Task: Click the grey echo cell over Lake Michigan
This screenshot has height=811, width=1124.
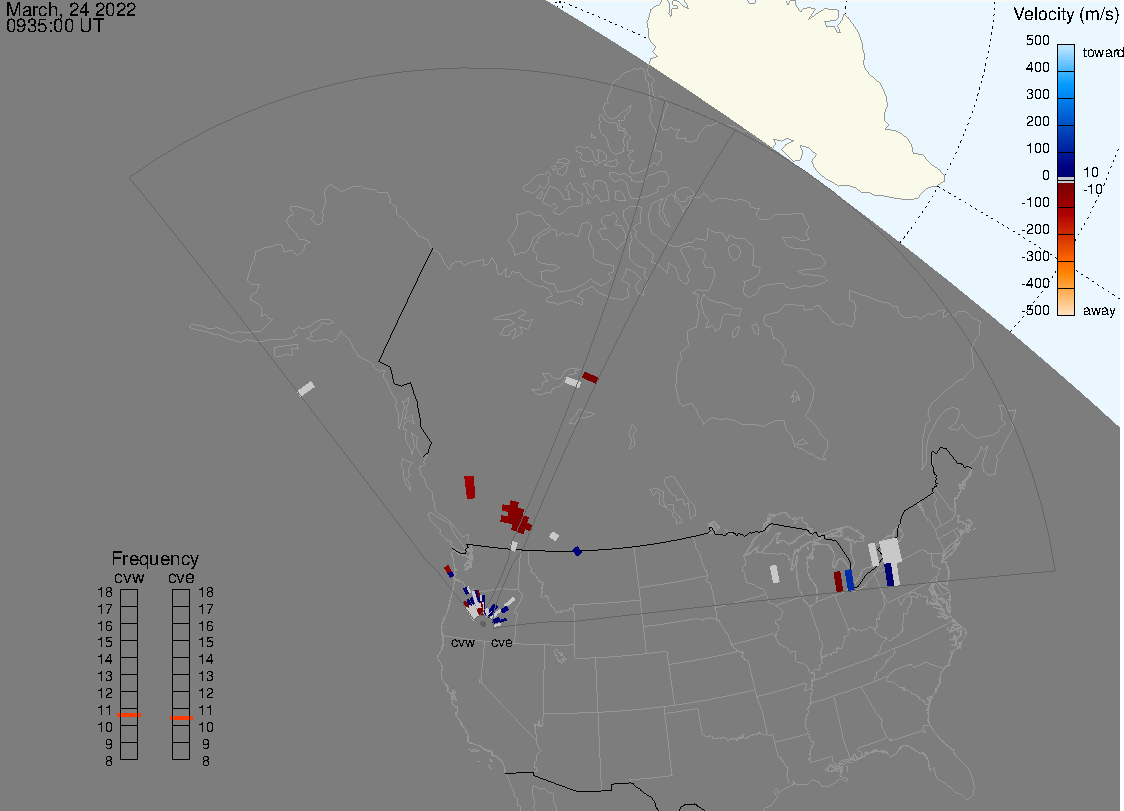Action: click(x=774, y=574)
